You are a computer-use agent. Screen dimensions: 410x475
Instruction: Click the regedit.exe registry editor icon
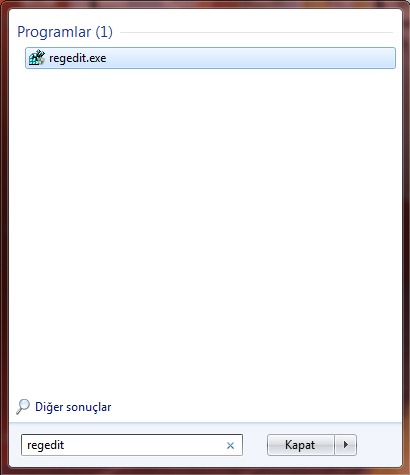37,58
